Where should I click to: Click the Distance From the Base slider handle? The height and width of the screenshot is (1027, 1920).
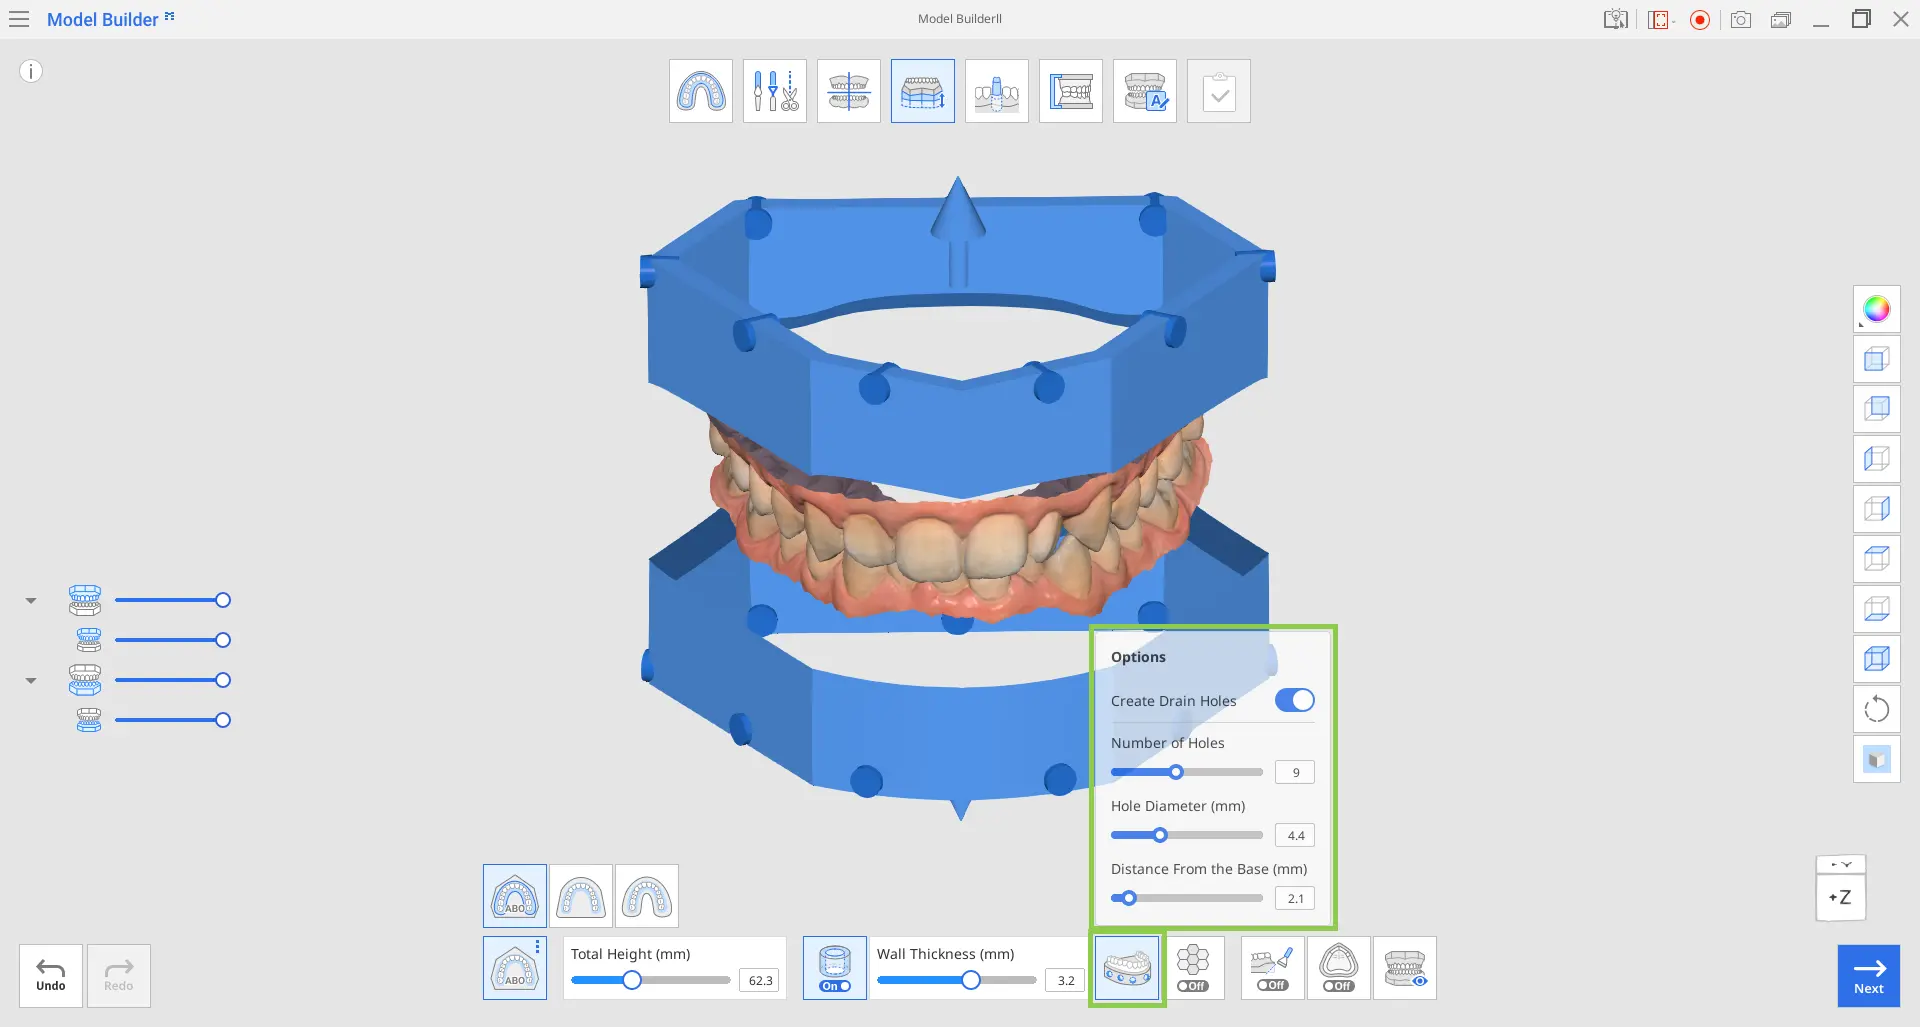click(x=1129, y=898)
